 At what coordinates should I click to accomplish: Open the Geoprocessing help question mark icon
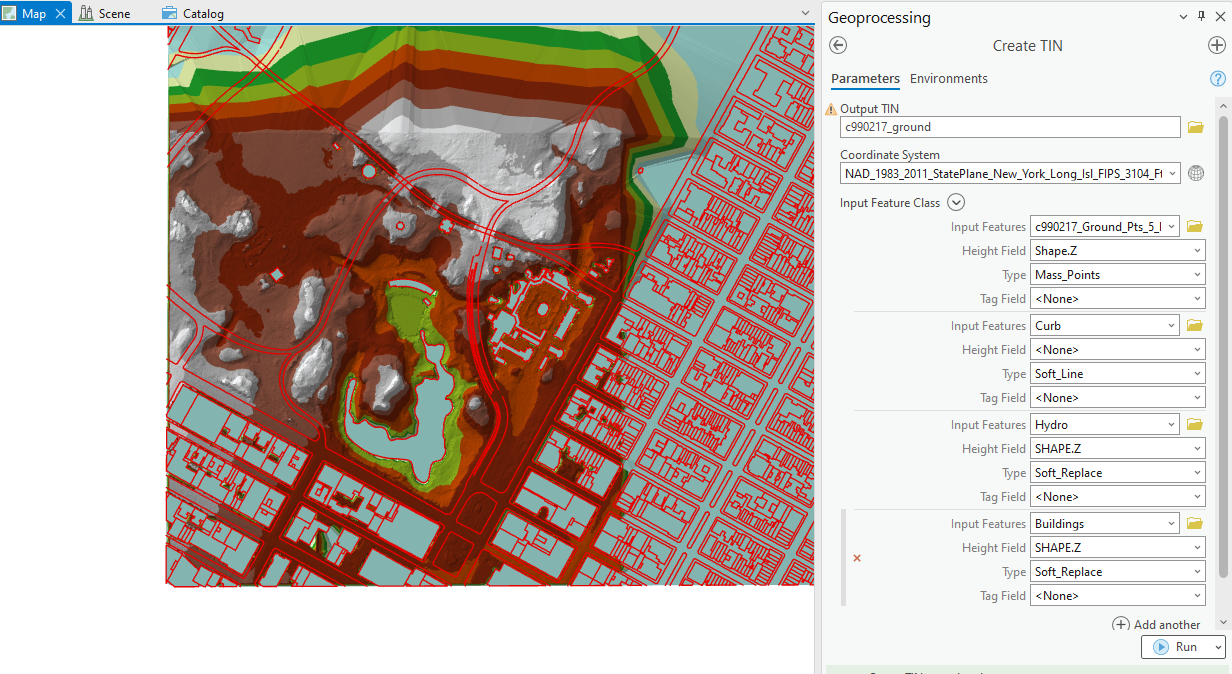1217,79
